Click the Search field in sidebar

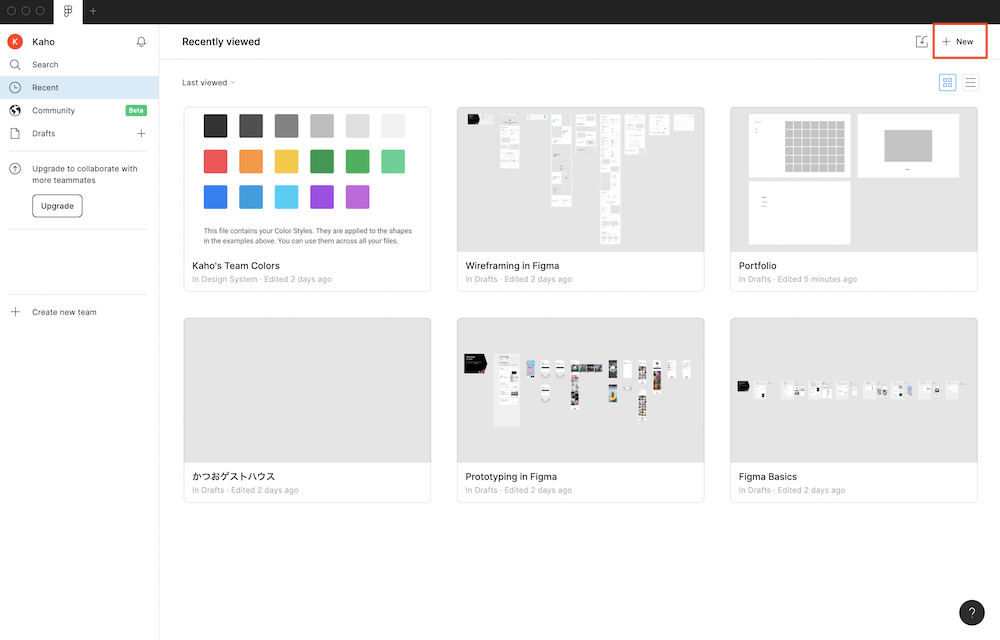point(79,64)
